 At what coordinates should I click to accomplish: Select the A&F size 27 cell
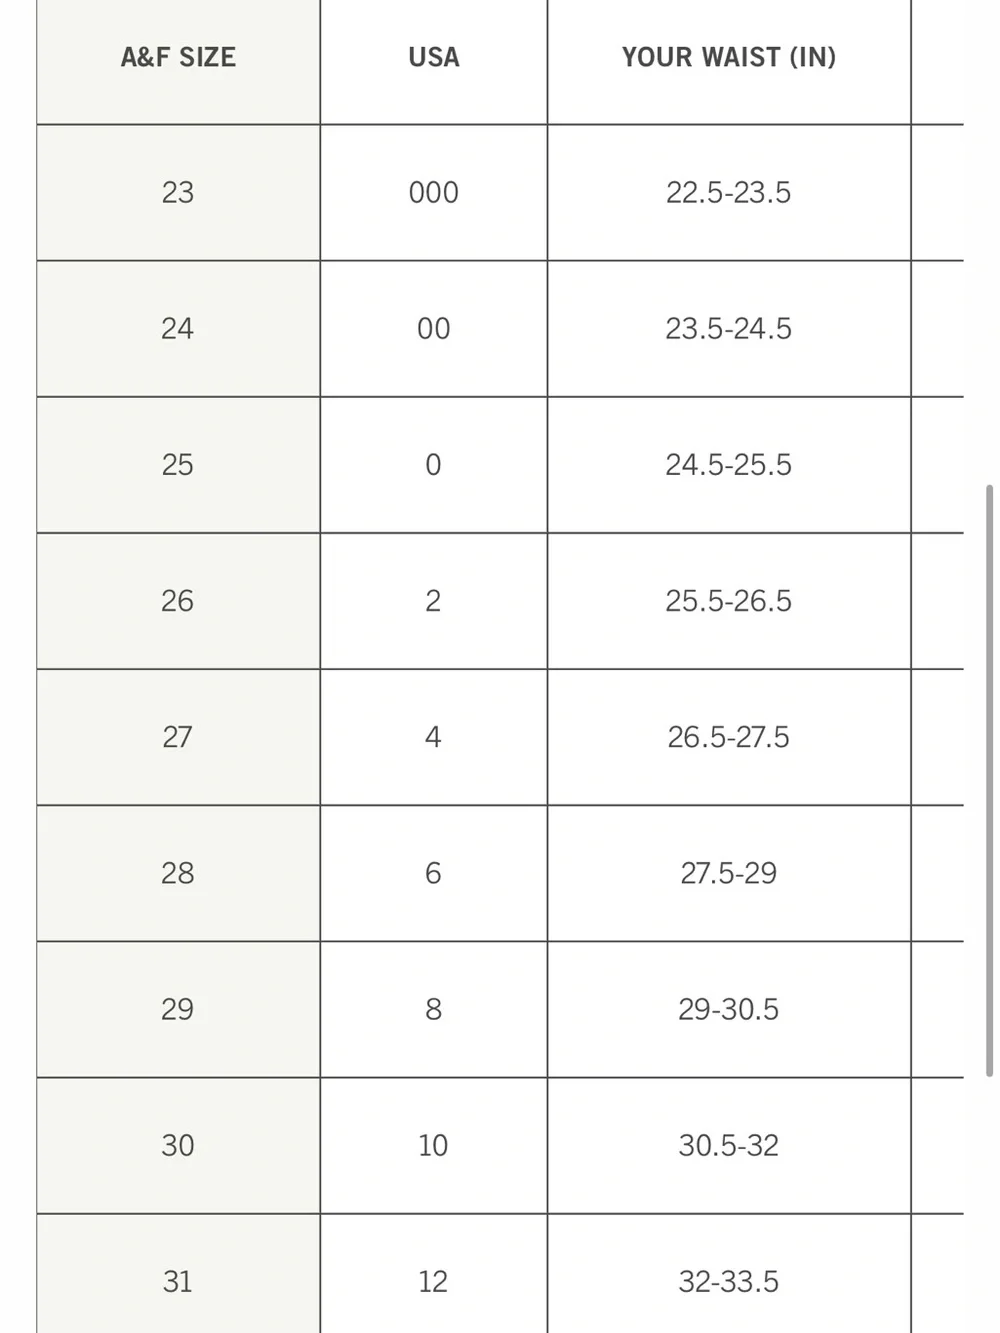click(178, 737)
